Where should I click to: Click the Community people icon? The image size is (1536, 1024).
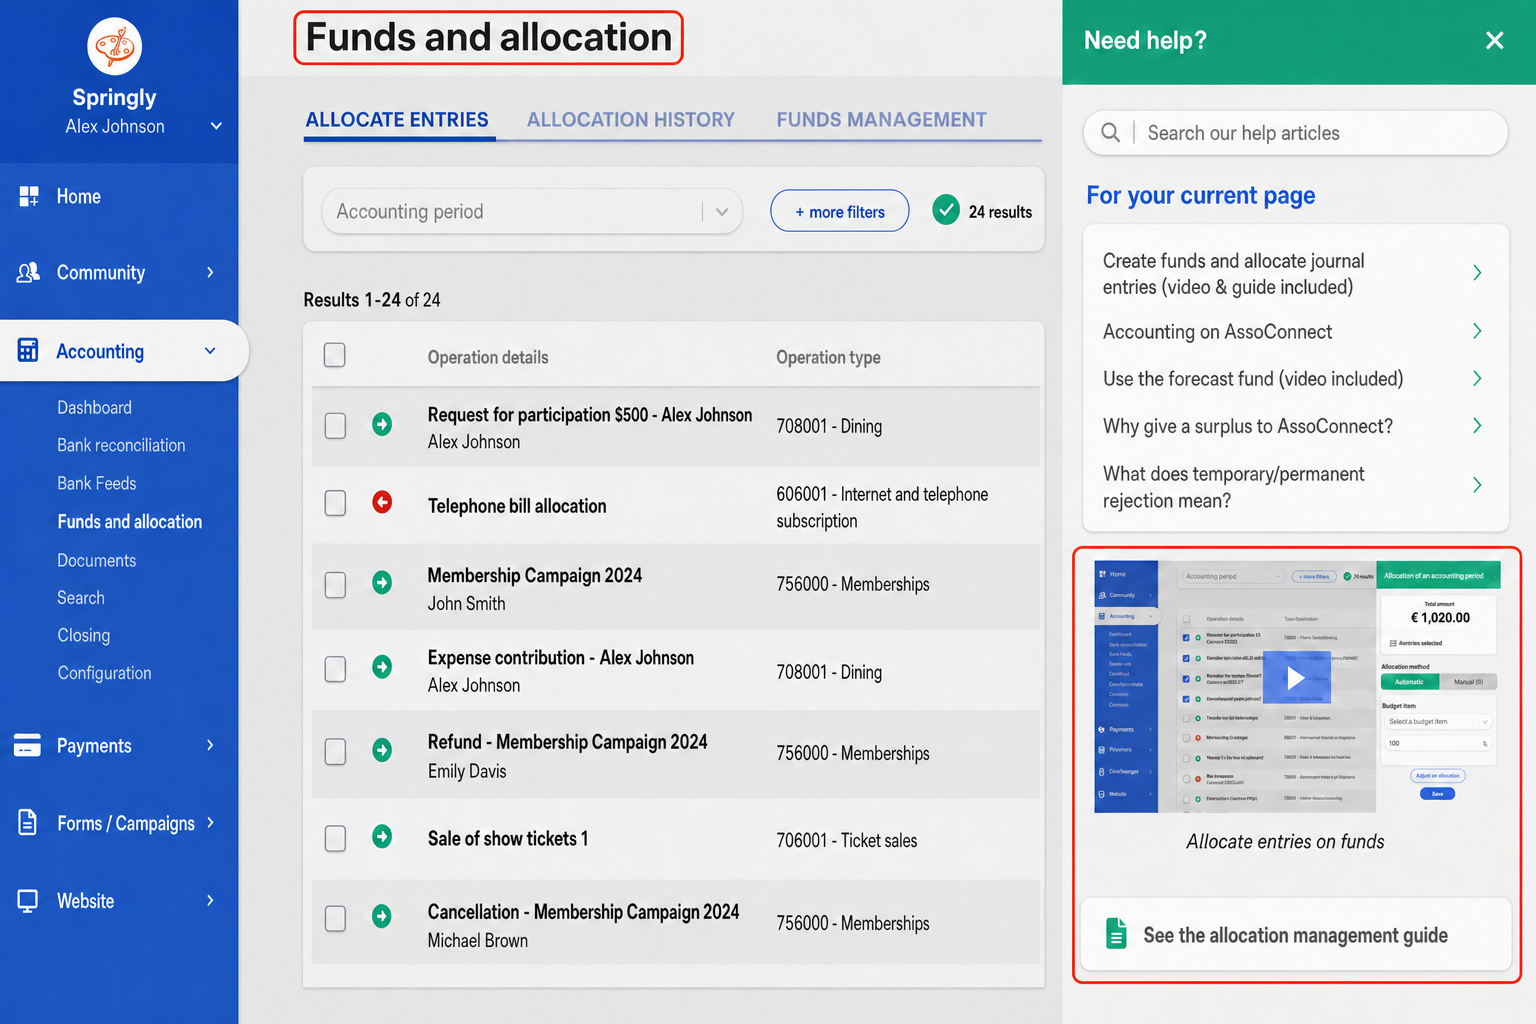pyautogui.click(x=28, y=272)
